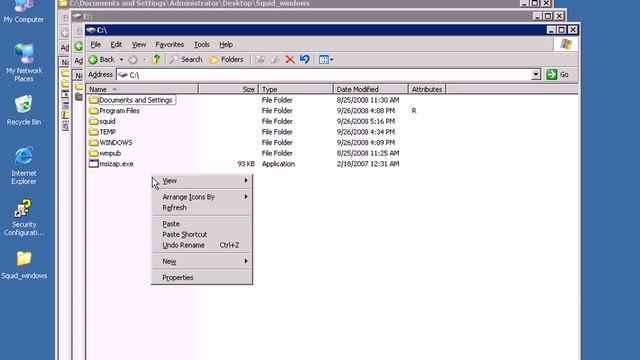The width and height of the screenshot is (640, 360).
Task: Select the WINDOWS folder icon
Action: pos(93,142)
